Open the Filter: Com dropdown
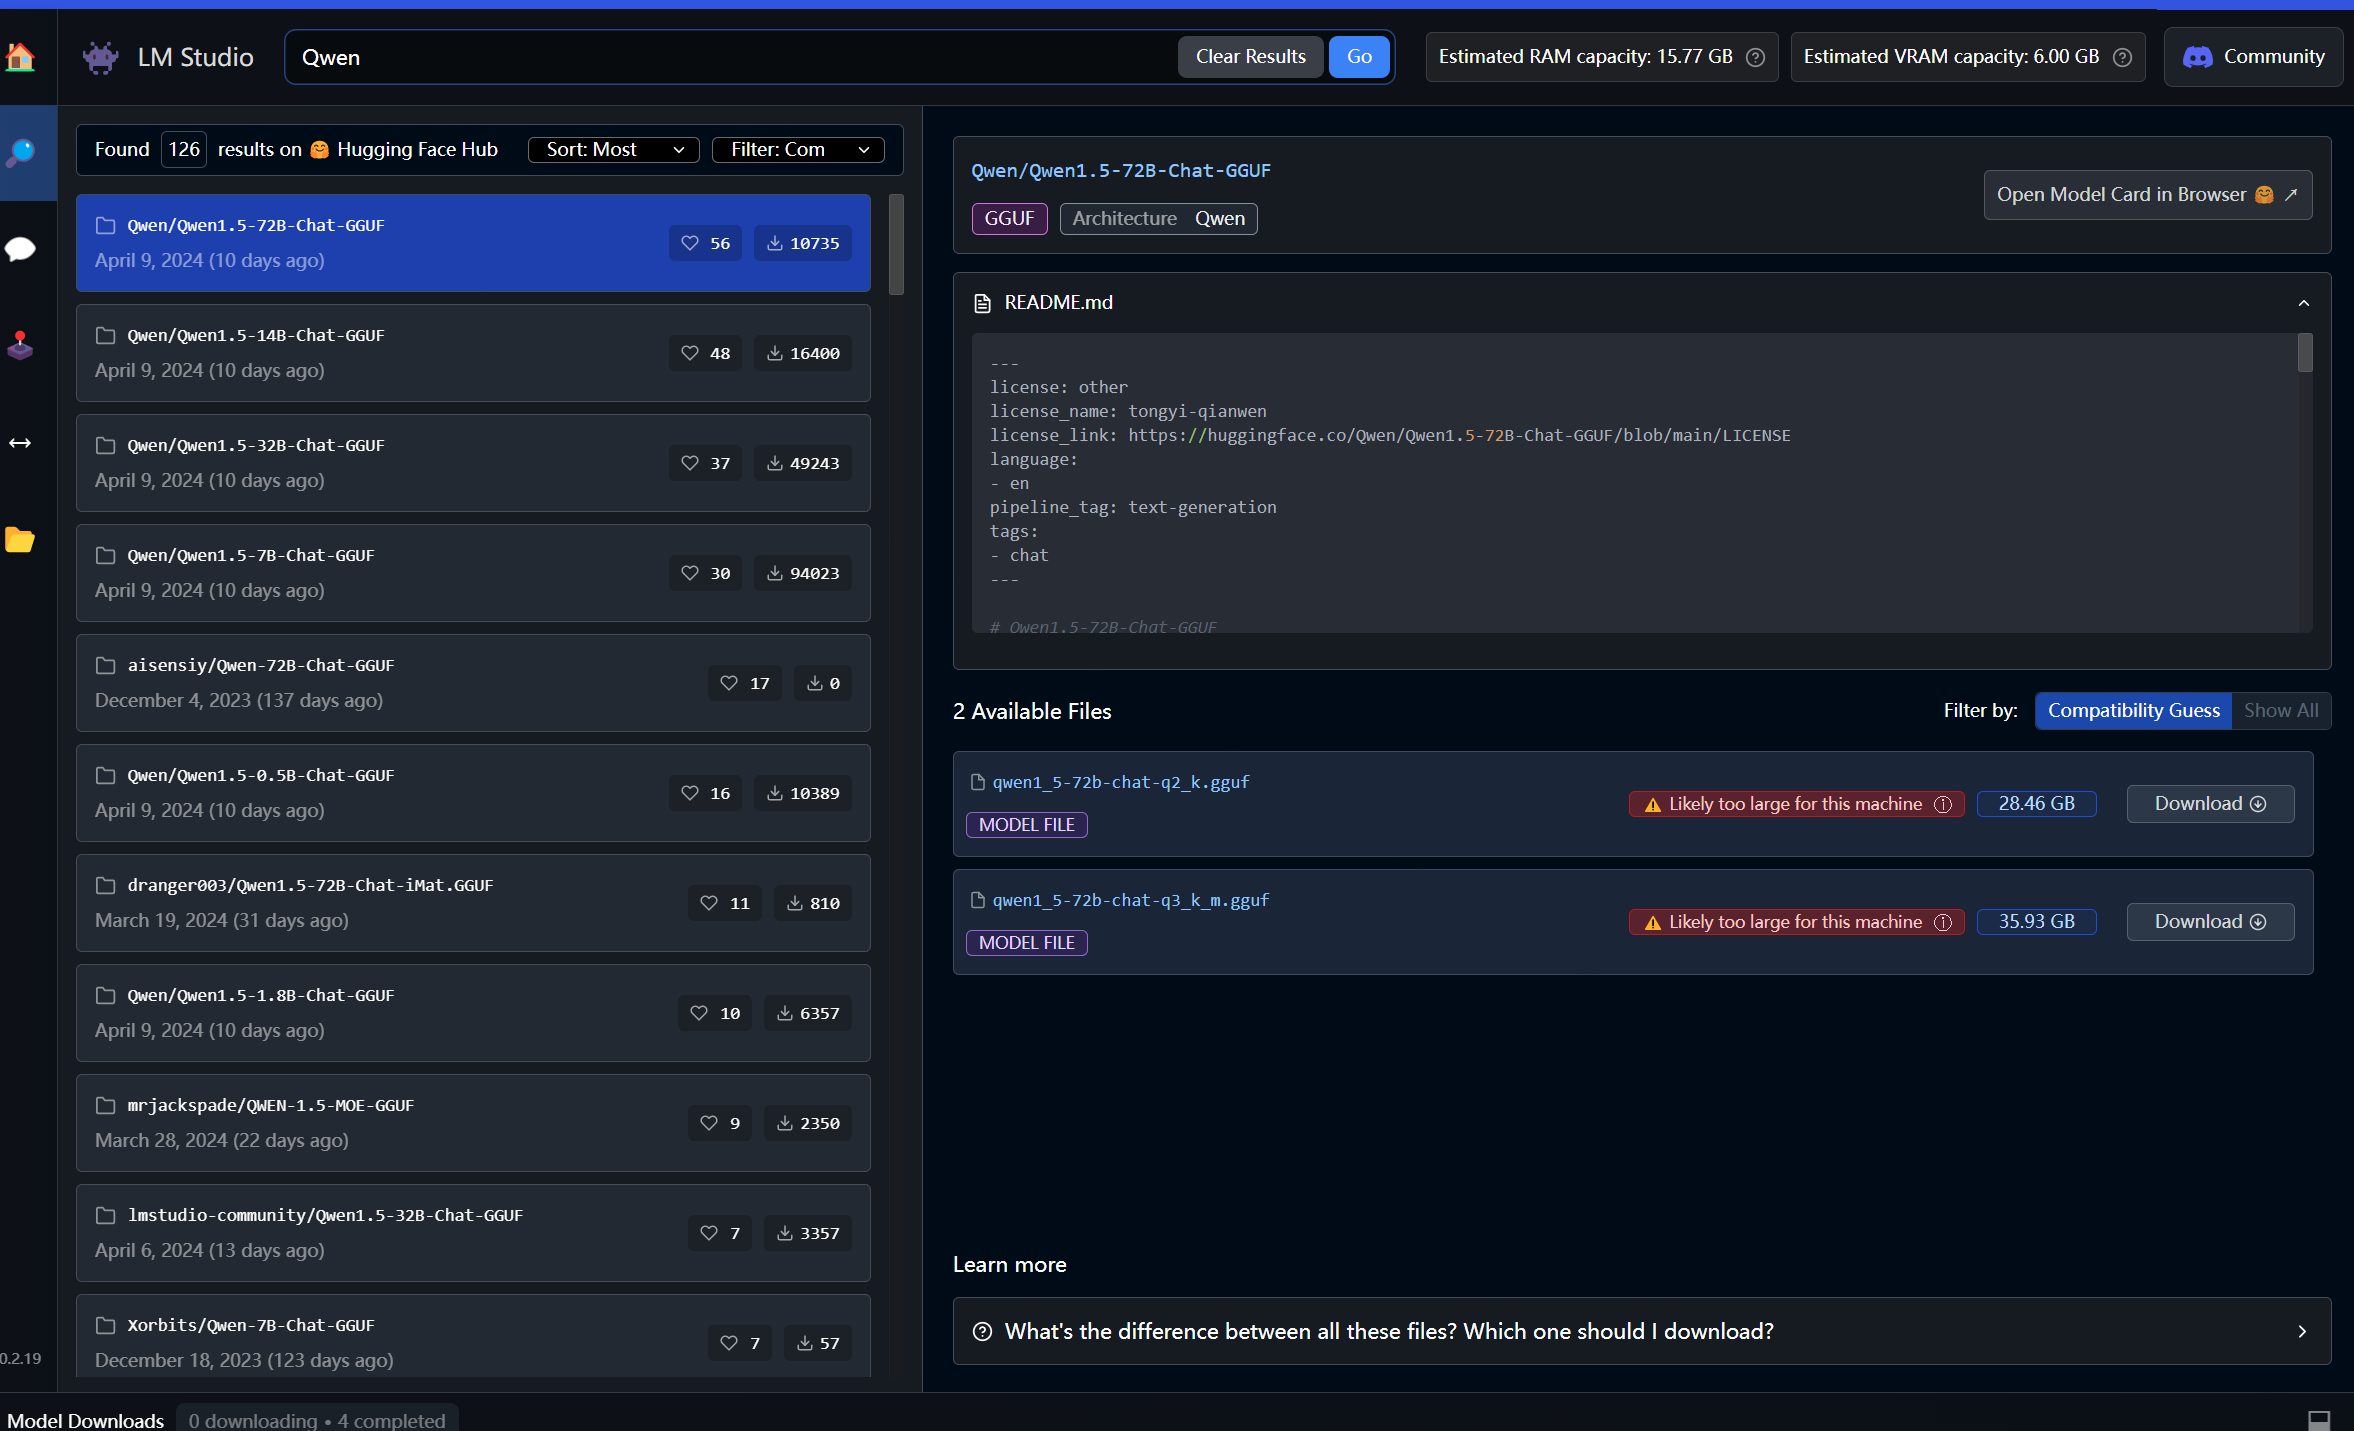The height and width of the screenshot is (1431, 2354). pyautogui.click(x=798, y=149)
